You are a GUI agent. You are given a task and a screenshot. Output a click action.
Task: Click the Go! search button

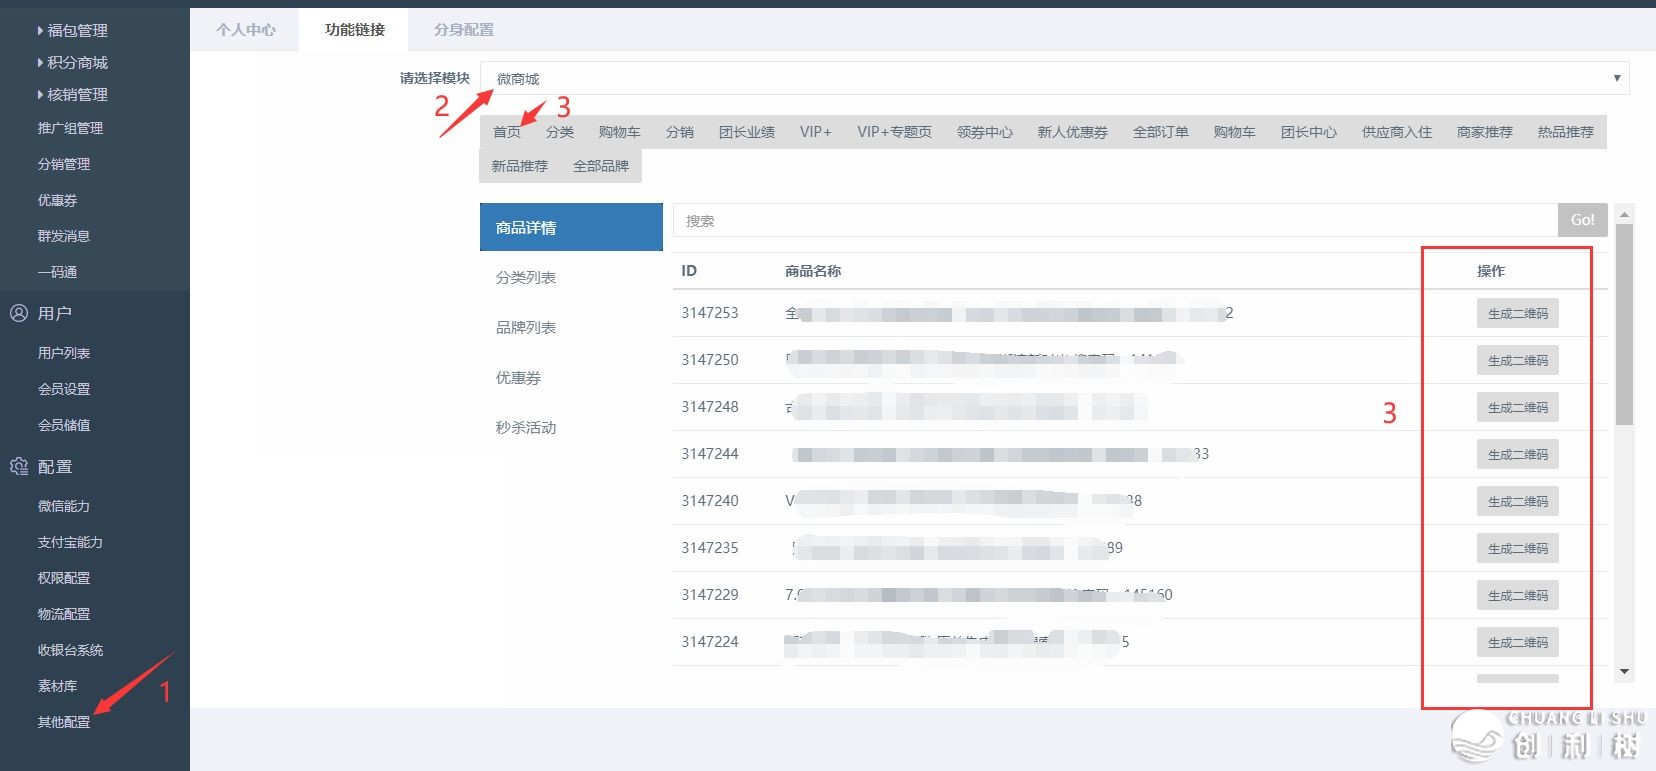tap(1583, 220)
